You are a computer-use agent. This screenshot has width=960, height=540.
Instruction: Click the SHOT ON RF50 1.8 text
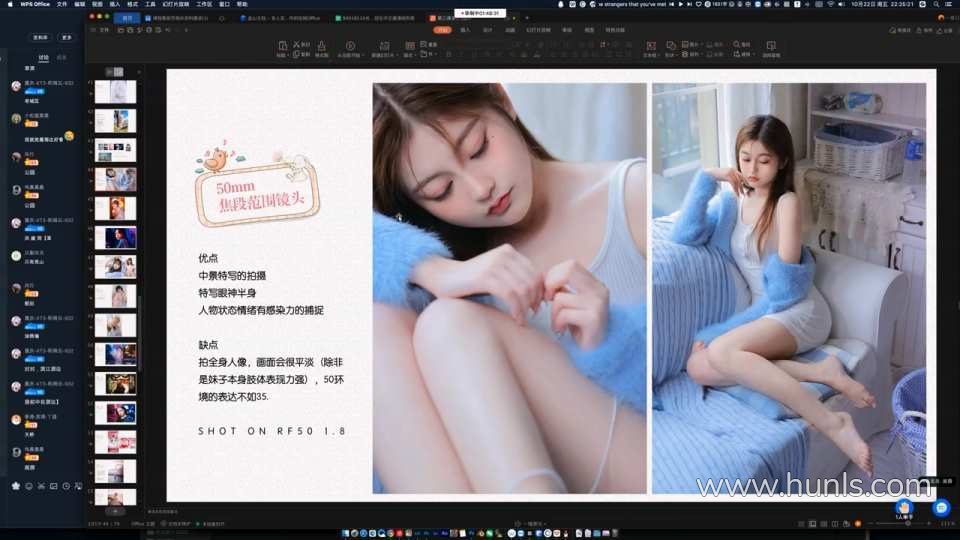point(272,431)
